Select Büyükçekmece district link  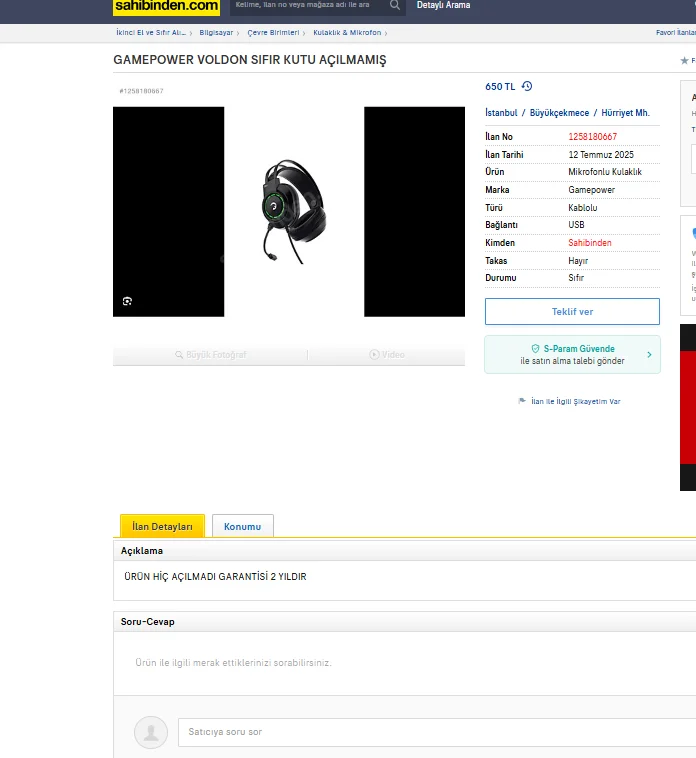(559, 113)
